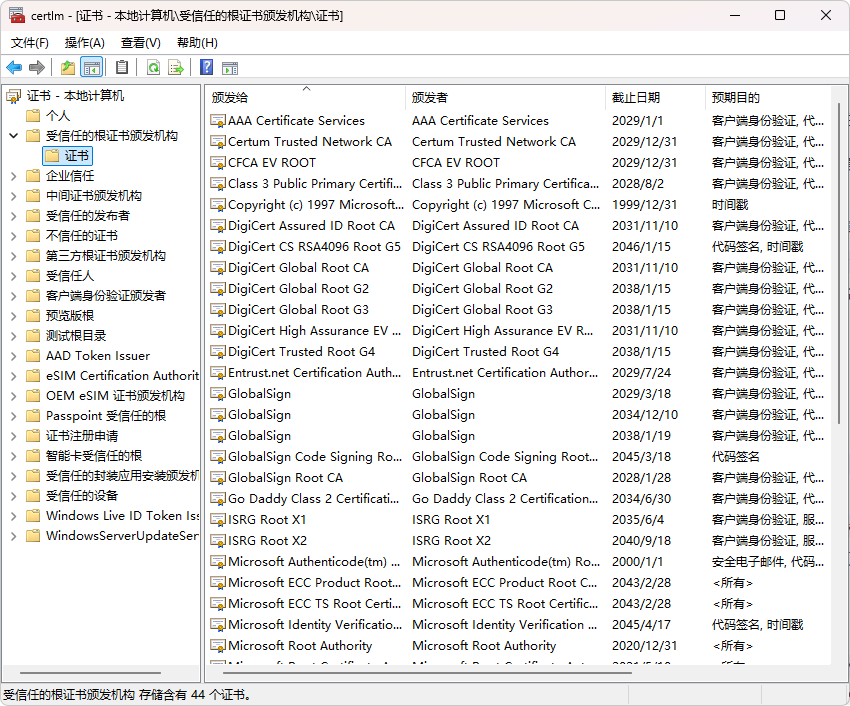Screen dimensions: 850x706
Task: Toggle the Show/Hide Action Pane icon
Action: (230, 68)
